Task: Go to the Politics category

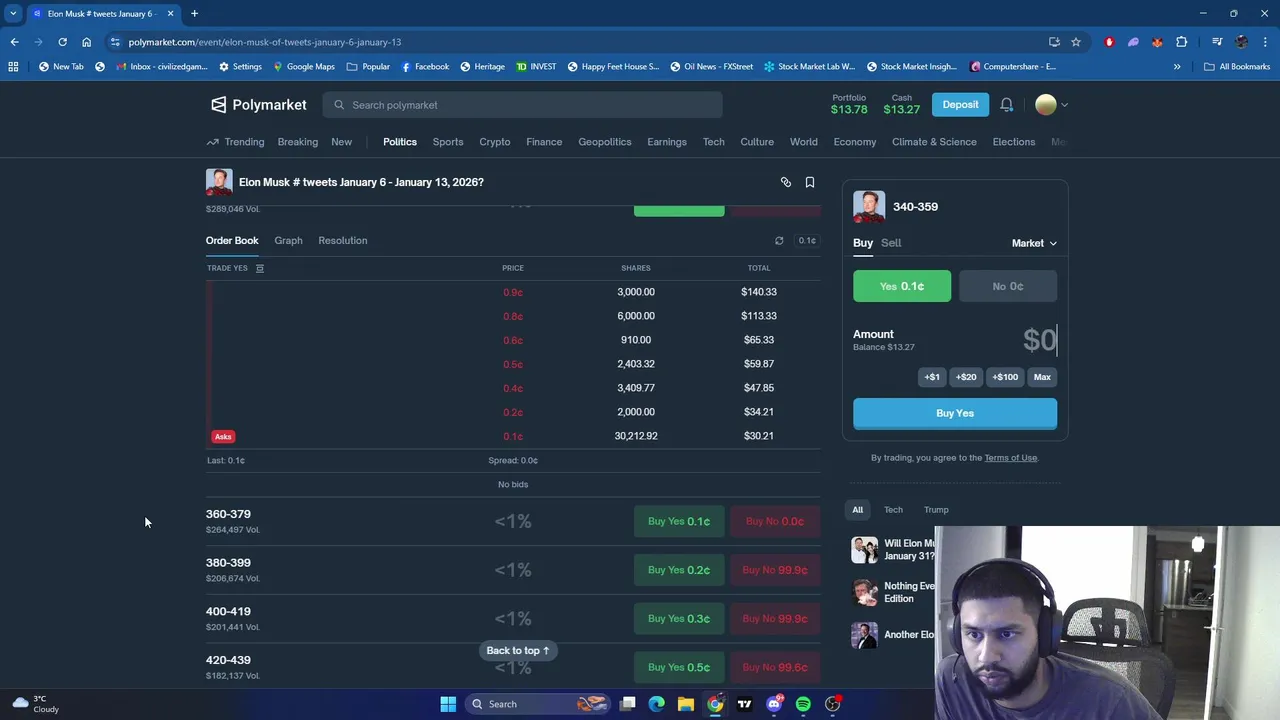Action: 400,142
